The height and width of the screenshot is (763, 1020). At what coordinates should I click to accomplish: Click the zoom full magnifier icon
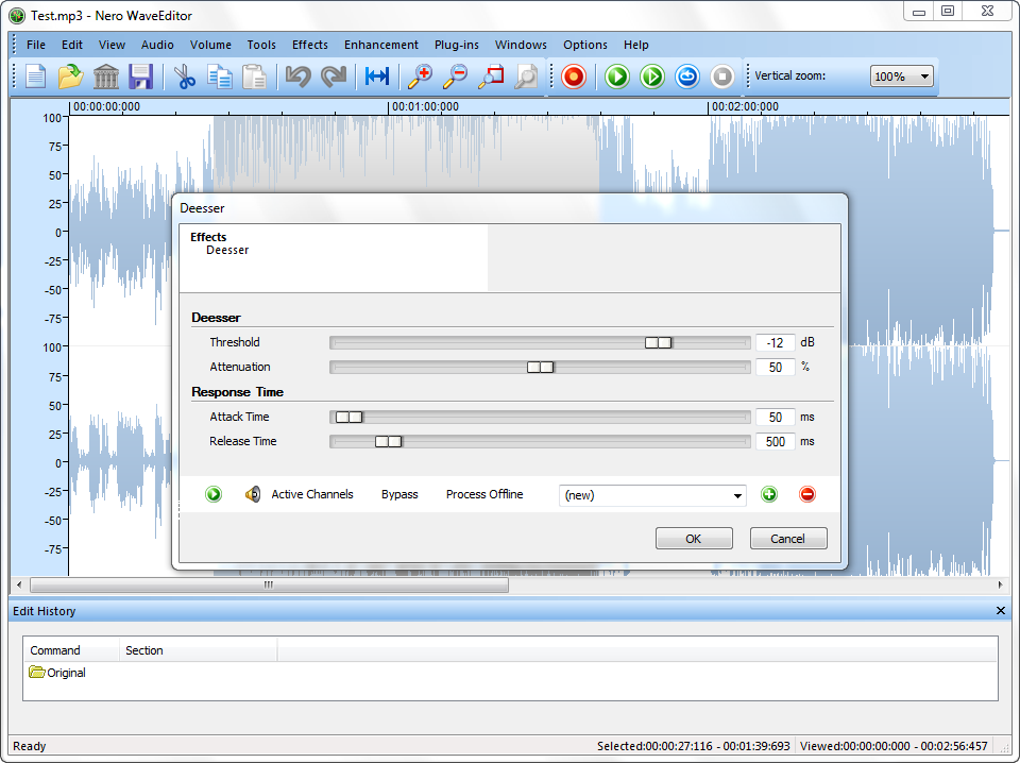526,77
